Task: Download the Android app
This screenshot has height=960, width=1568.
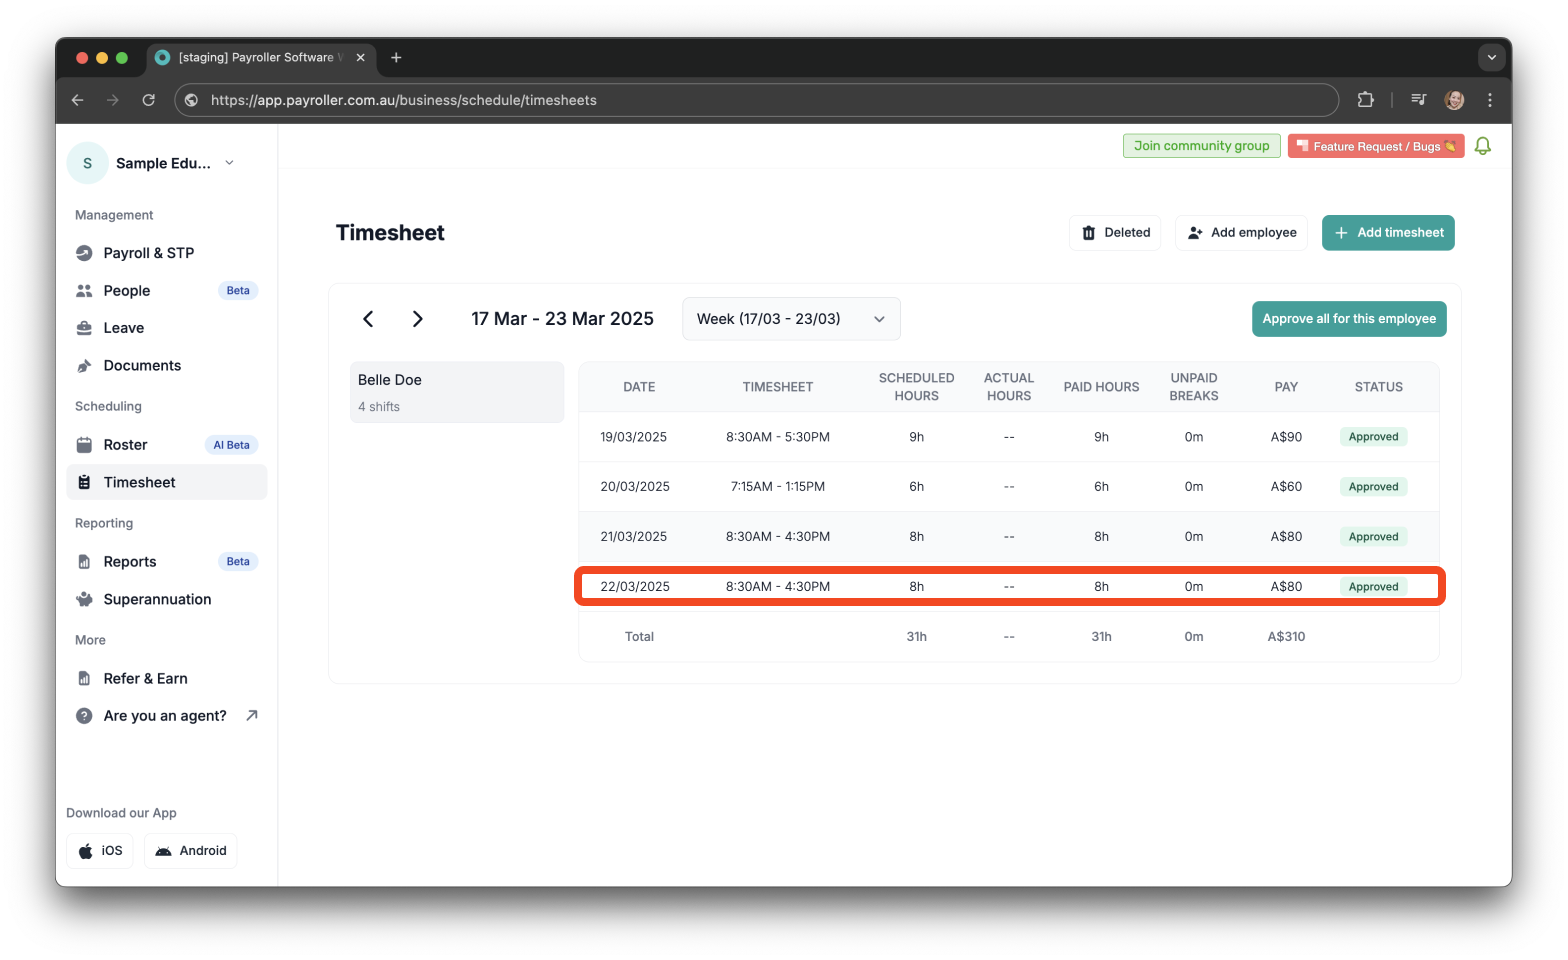Action: click(191, 851)
